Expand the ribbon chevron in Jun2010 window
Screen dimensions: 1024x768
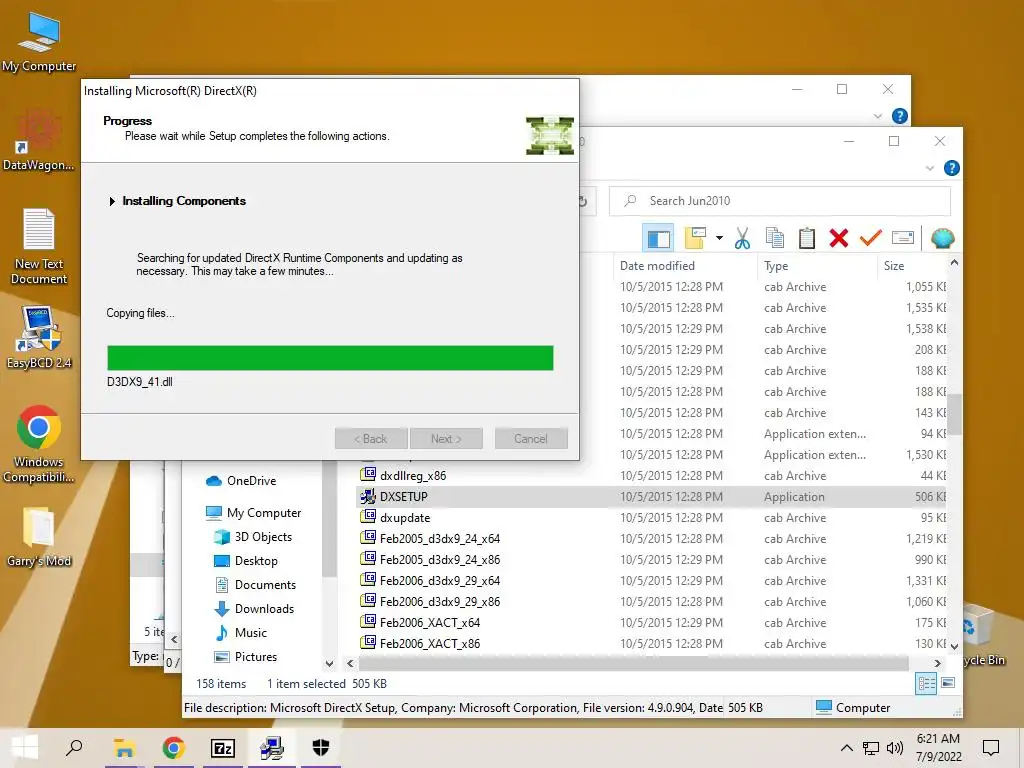click(929, 168)
